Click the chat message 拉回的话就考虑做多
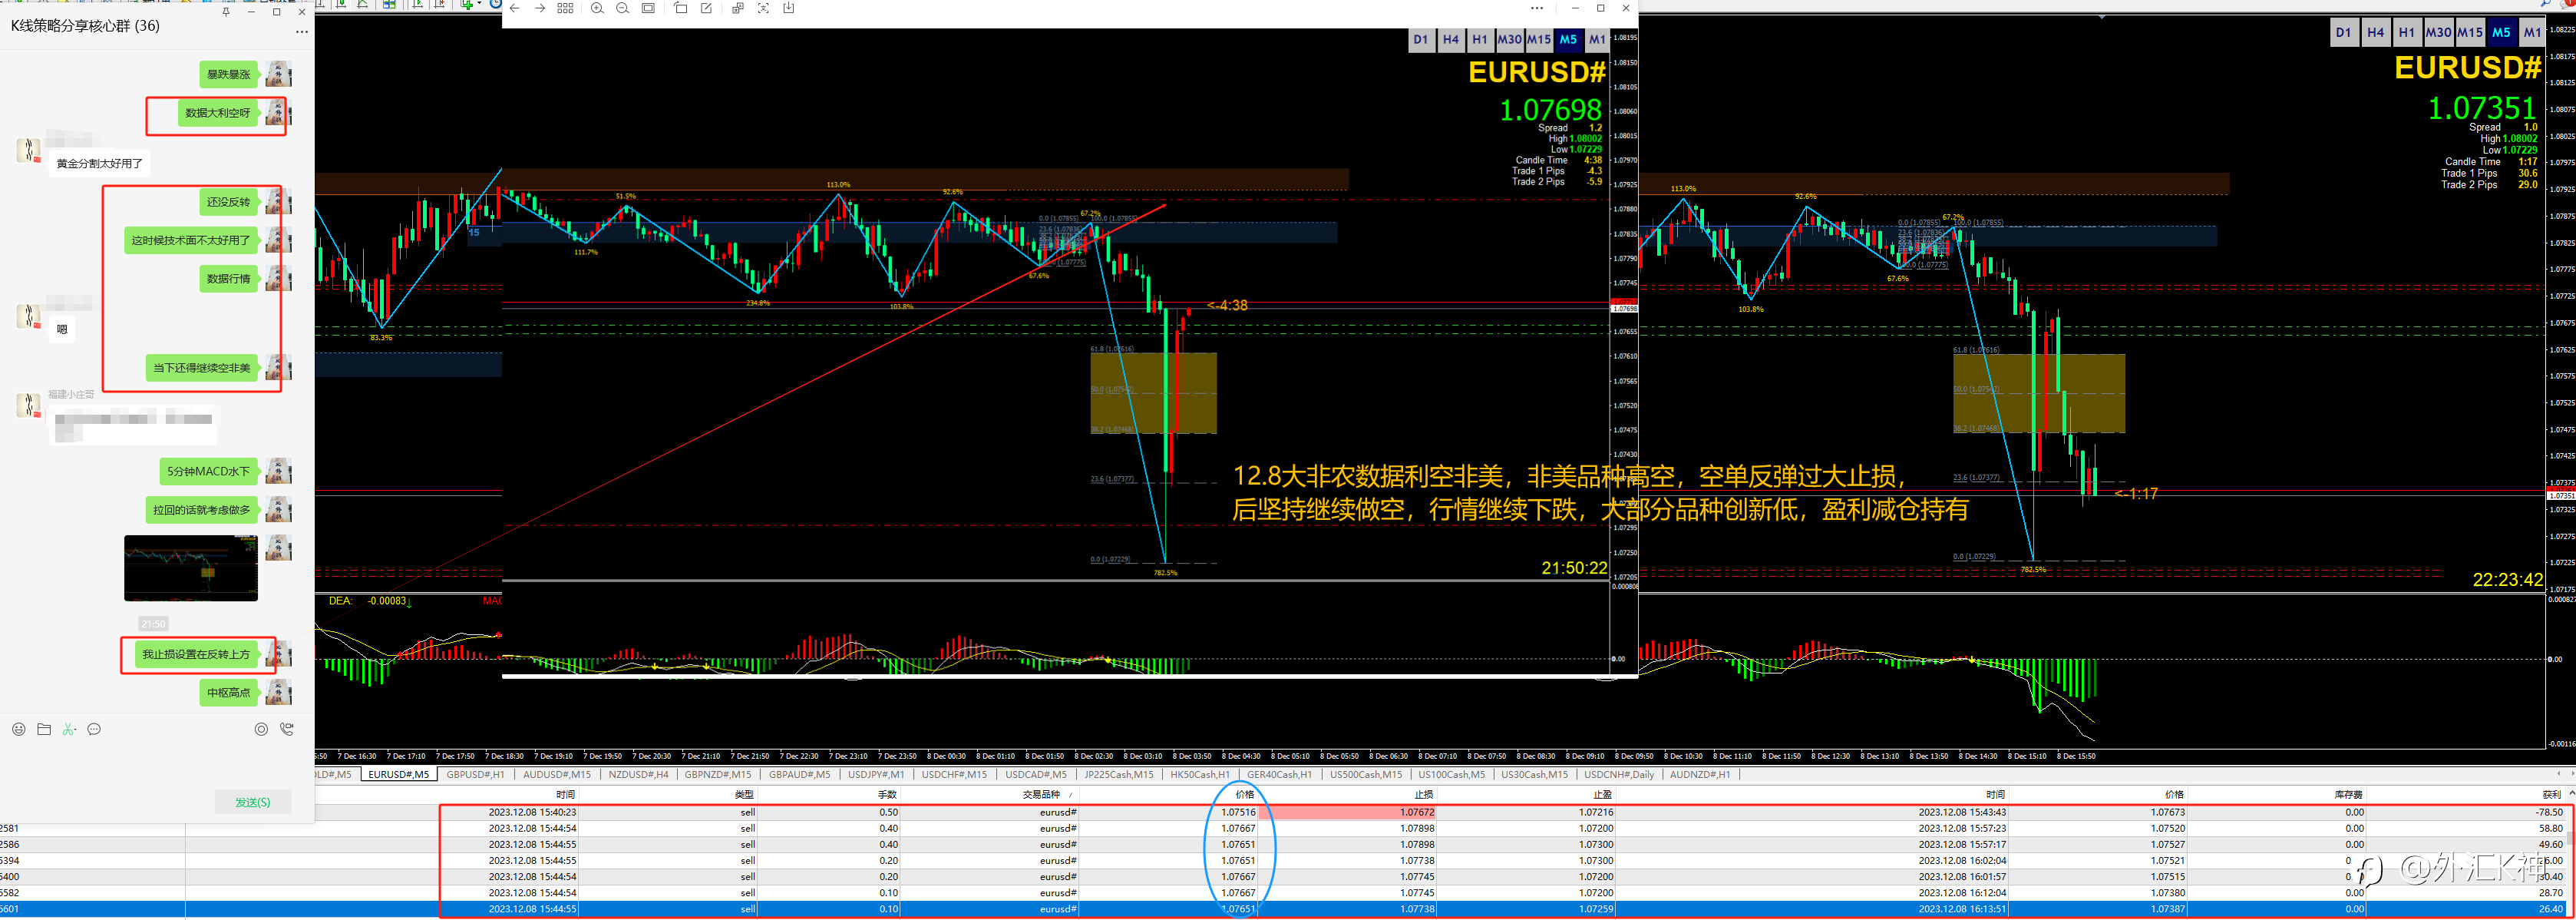 coord(202,511)
